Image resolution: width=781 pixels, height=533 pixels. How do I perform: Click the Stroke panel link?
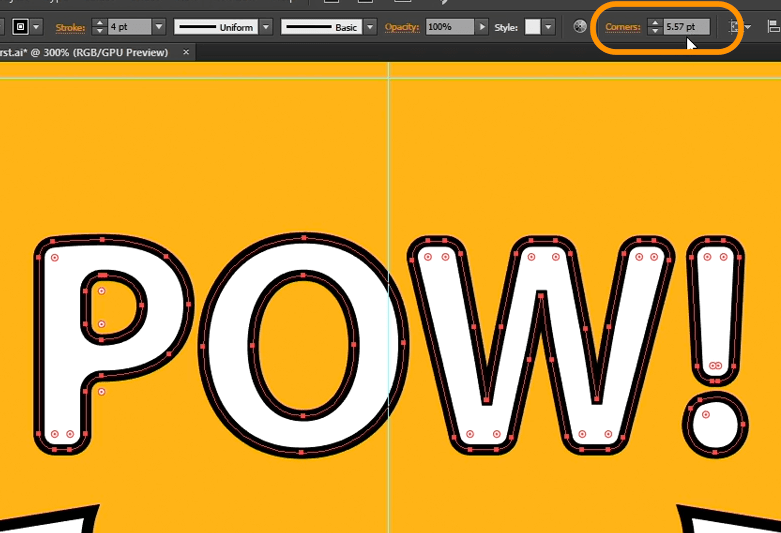pos(70,27)
